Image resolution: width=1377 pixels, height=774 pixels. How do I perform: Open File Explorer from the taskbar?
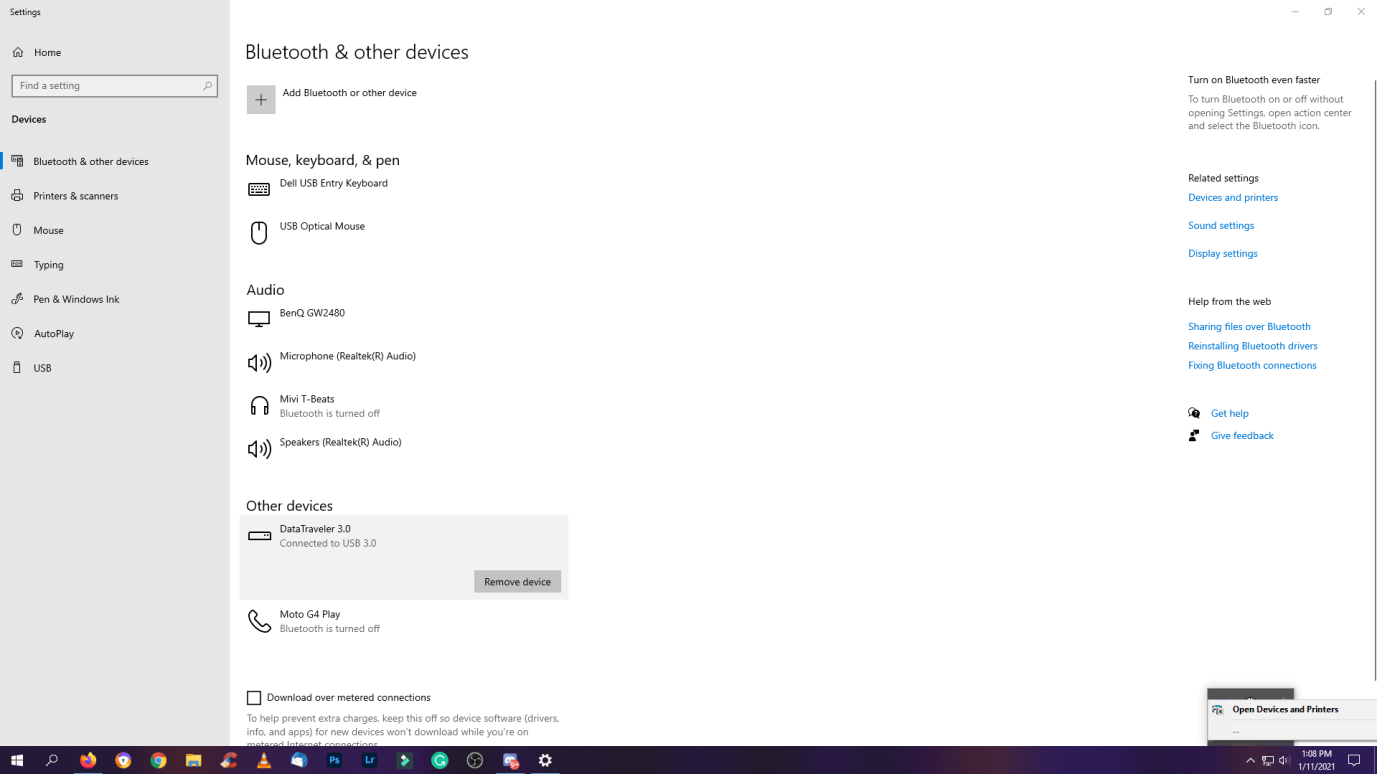pos(193,761)
